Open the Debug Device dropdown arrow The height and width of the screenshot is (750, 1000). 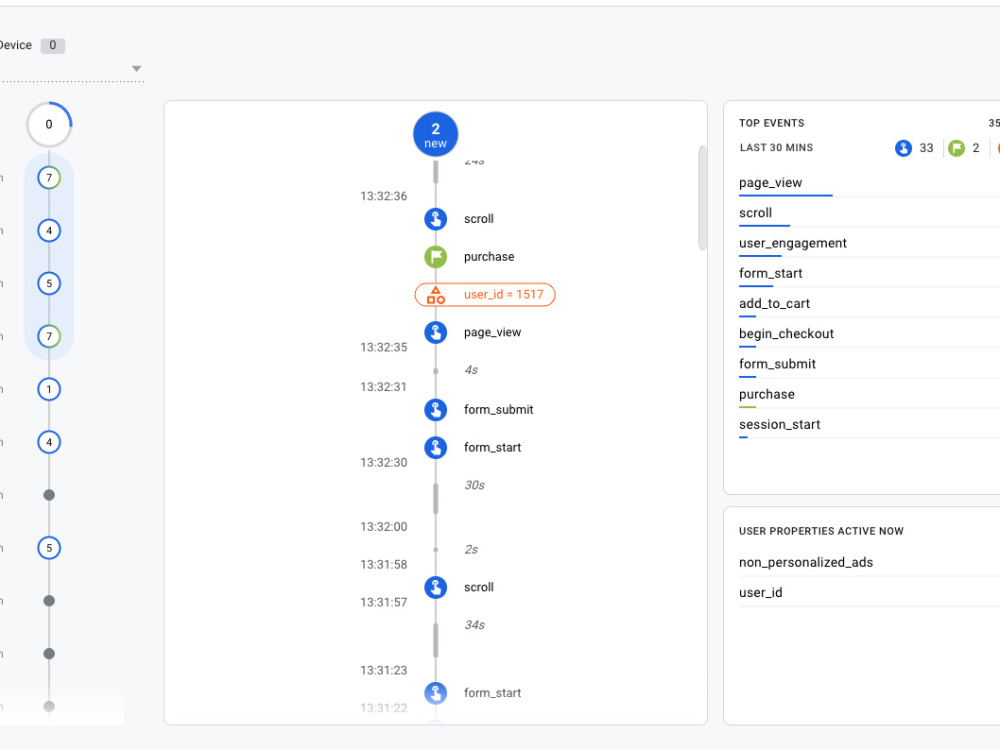[x=136, y=68]
